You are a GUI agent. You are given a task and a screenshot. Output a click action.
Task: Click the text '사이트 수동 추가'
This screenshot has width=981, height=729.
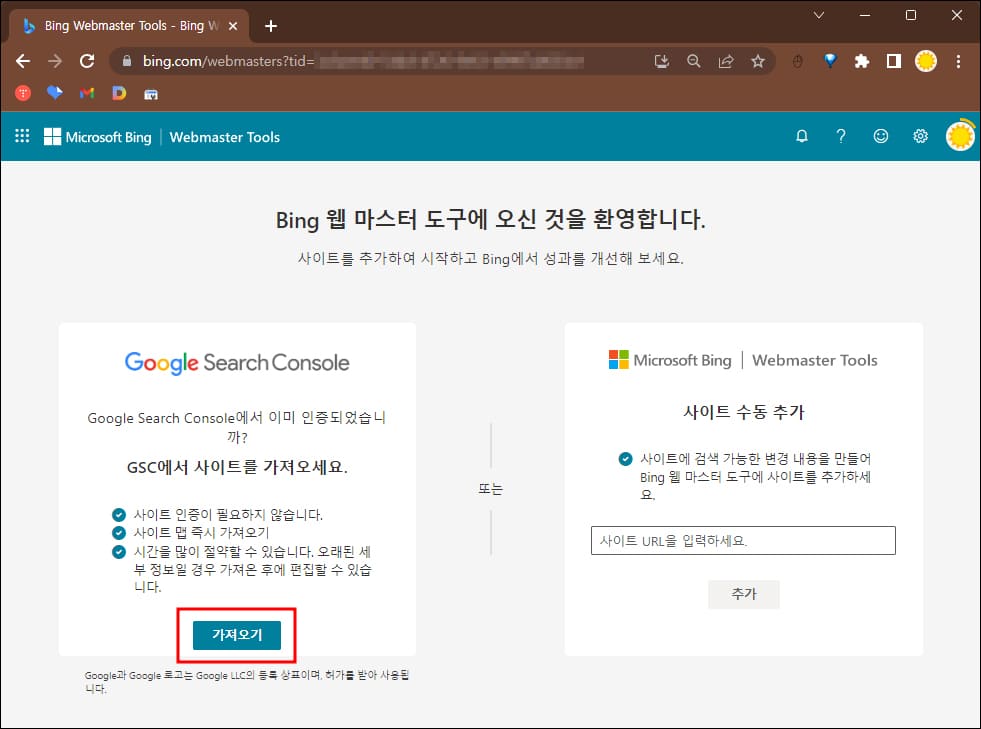[743, 412]
